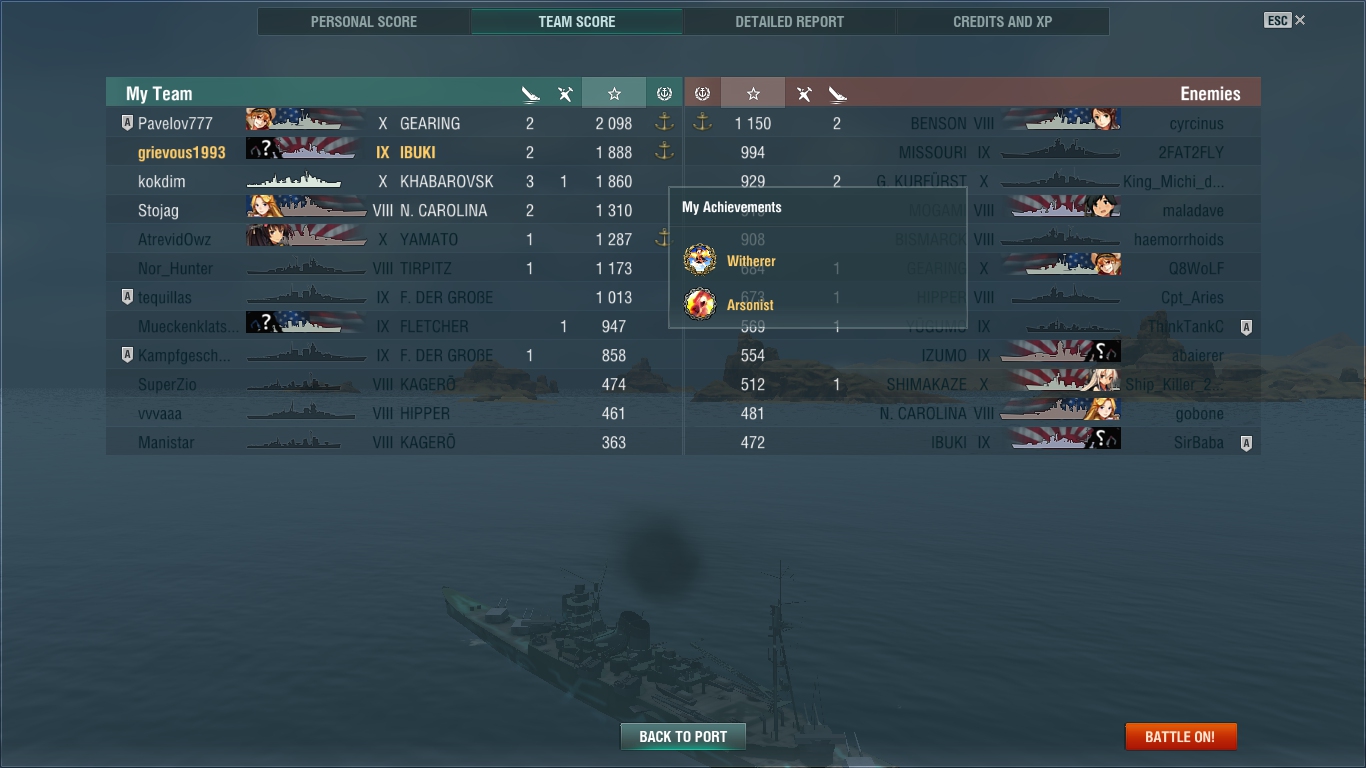Close the results screen with ESC X

pyautogui.click(x=1285, y=20)
